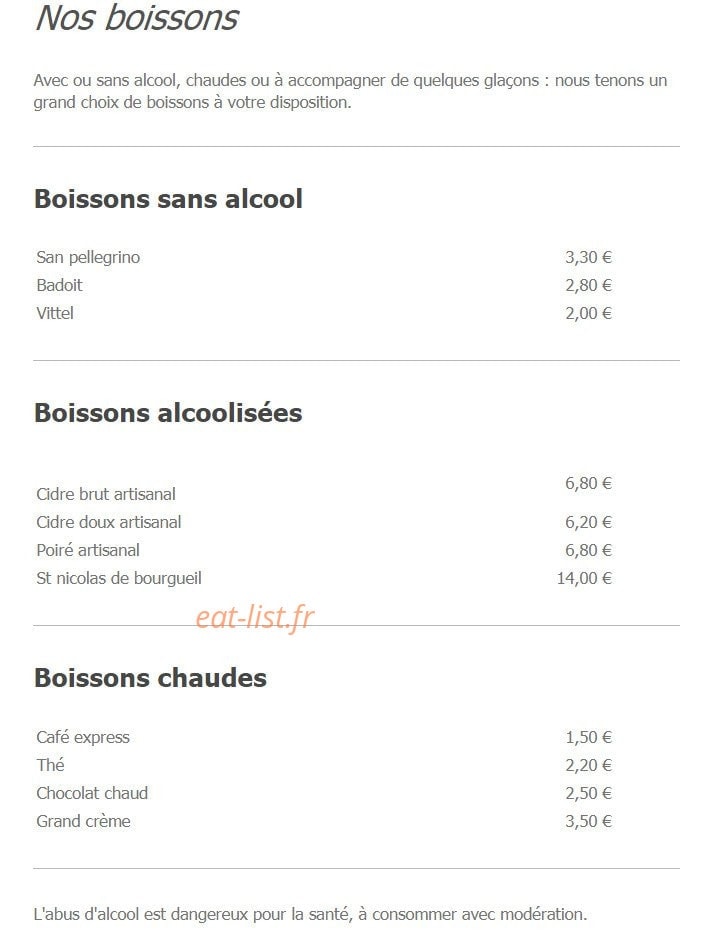Image resolution: width=704 pixels, height=940 pixels.
Task: Select the Cidre doux artisanal item
Action: tap(109, 522)
